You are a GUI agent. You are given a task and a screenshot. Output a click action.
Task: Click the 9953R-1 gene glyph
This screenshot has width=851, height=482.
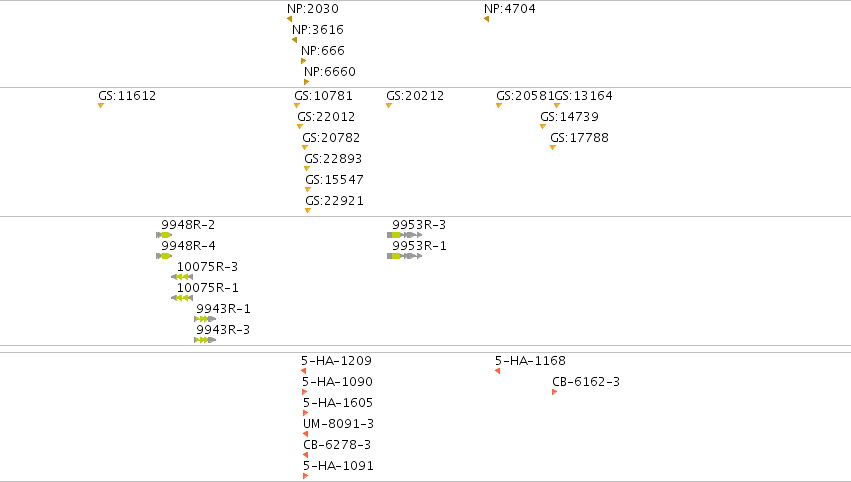404,256
